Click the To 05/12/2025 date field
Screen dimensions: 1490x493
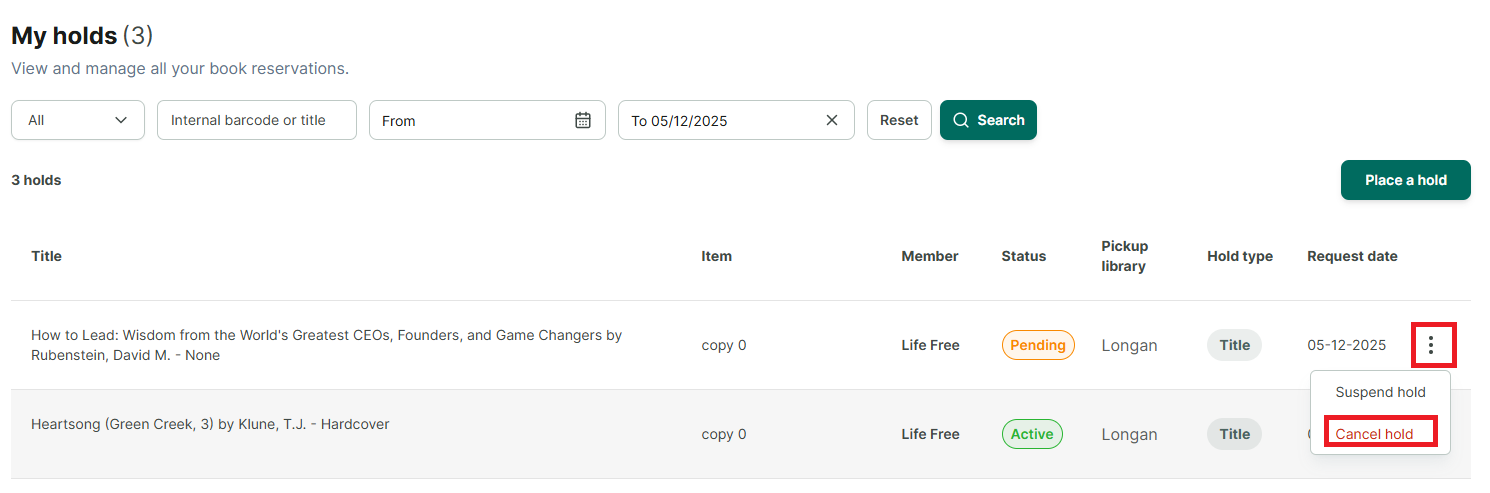[736, 120]
